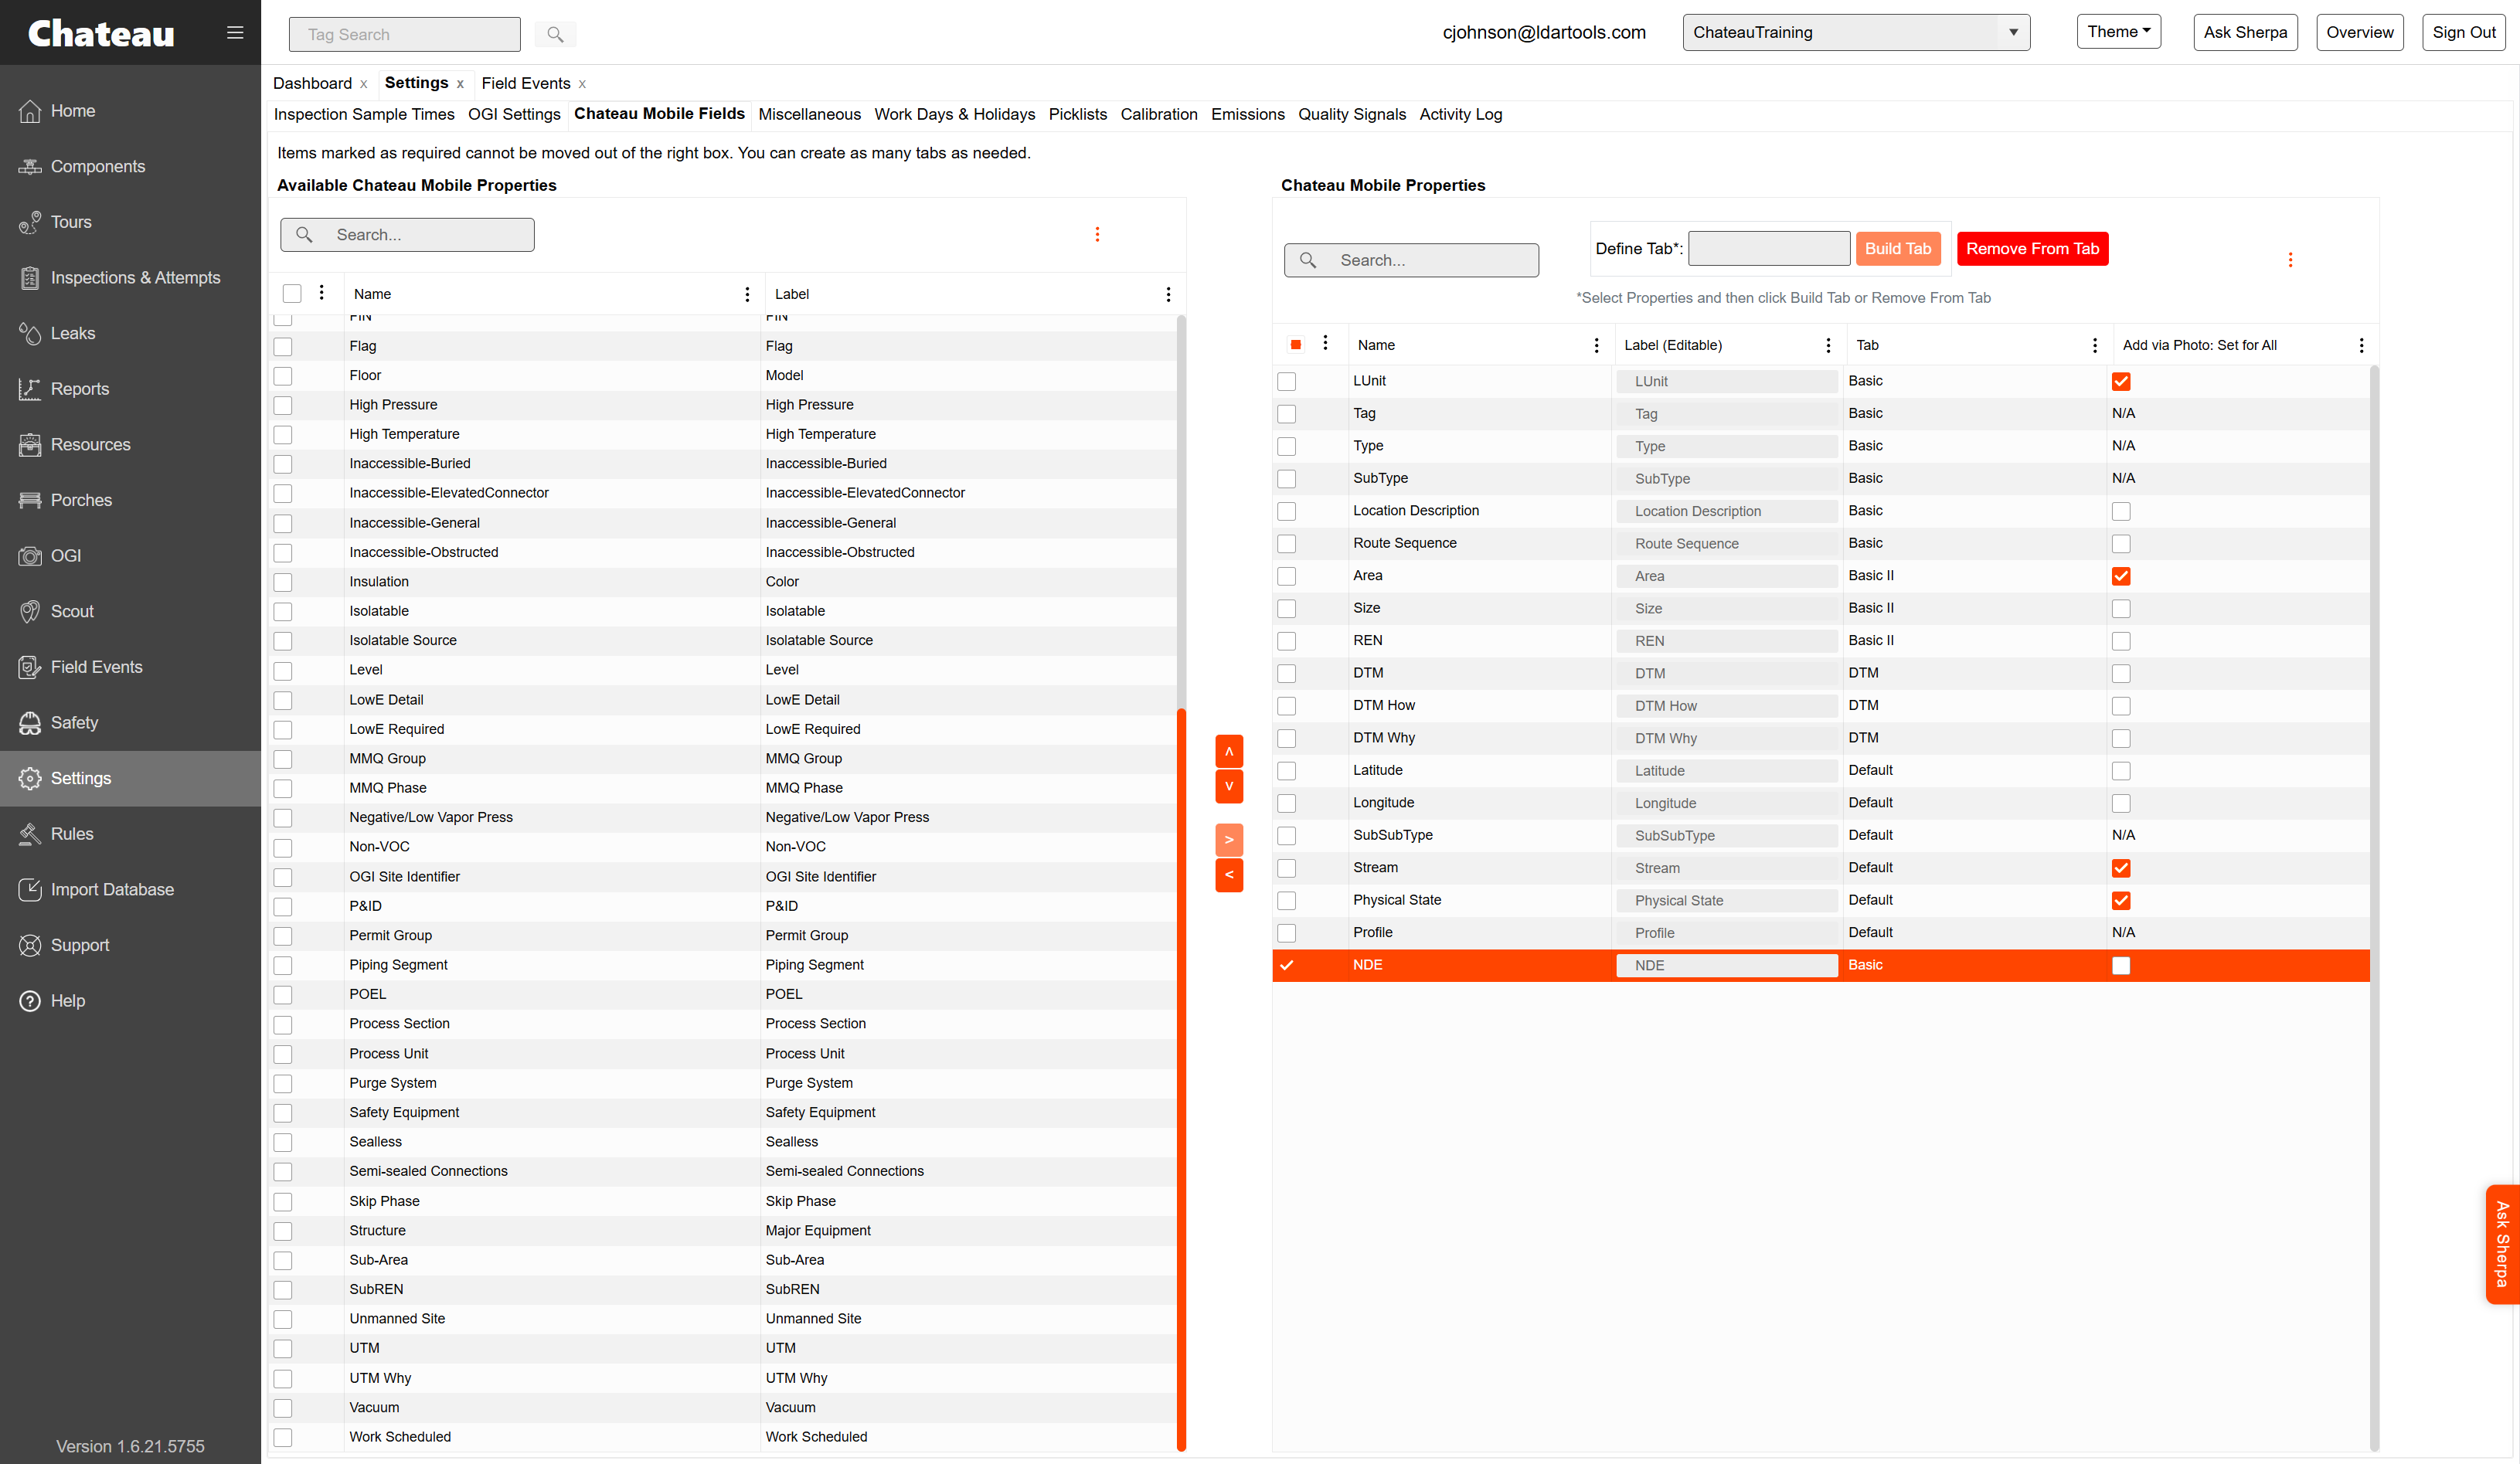Image resolution: width=2520 pixels, height=1464 pixels.
Task: Open Components in the sidebar
Action: [x=130, y=167]
